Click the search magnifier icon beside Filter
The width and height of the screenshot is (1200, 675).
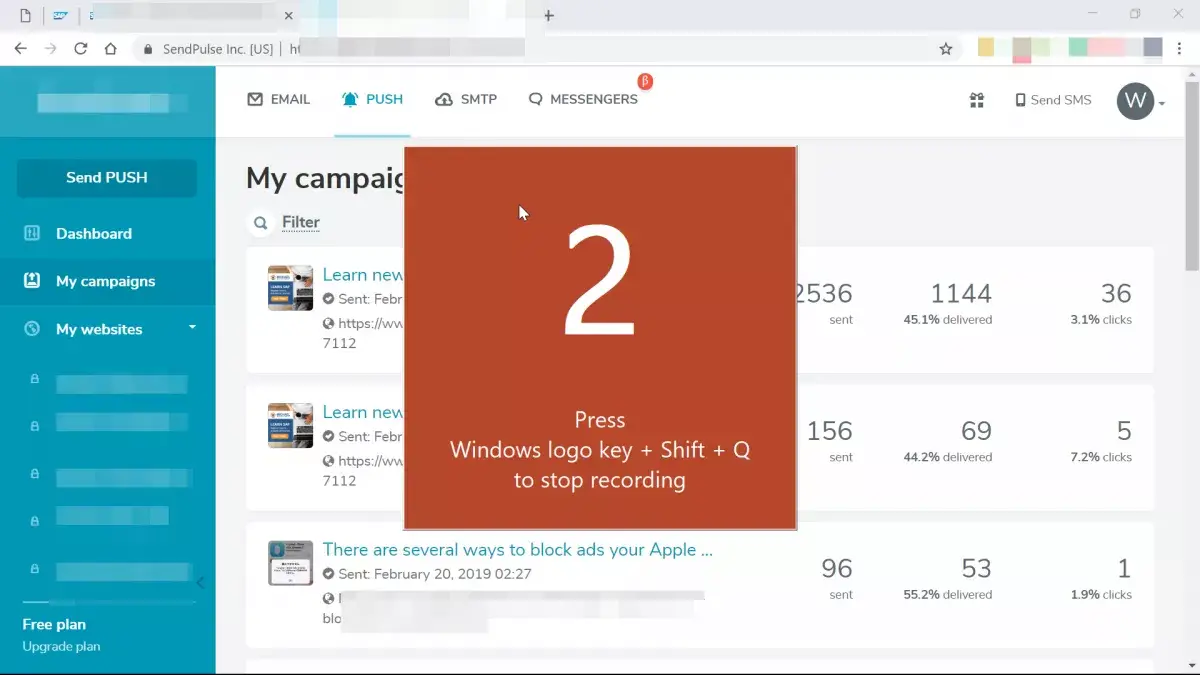pos(261,223)
